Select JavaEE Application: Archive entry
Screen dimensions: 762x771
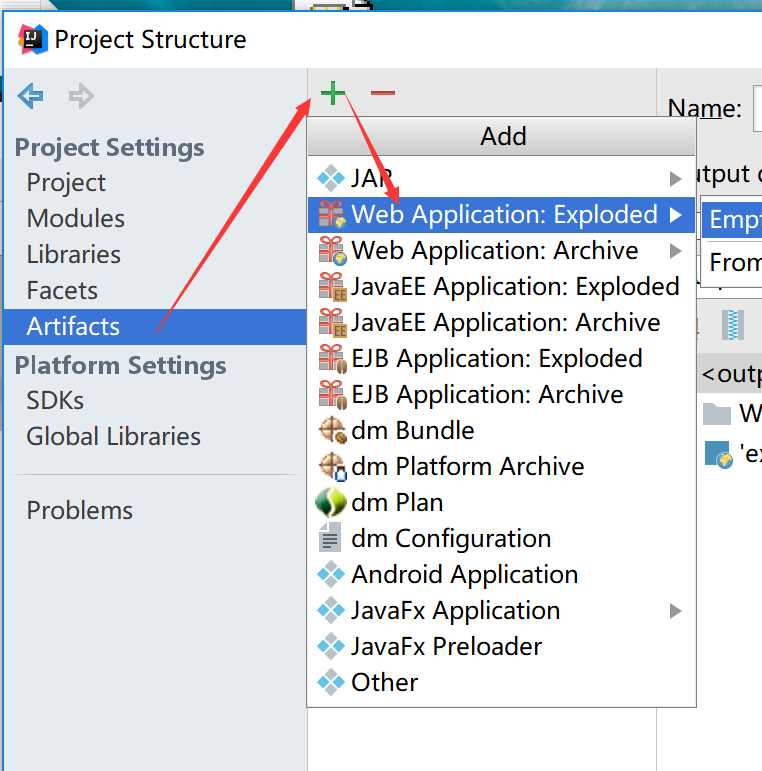tap(501, 323)
